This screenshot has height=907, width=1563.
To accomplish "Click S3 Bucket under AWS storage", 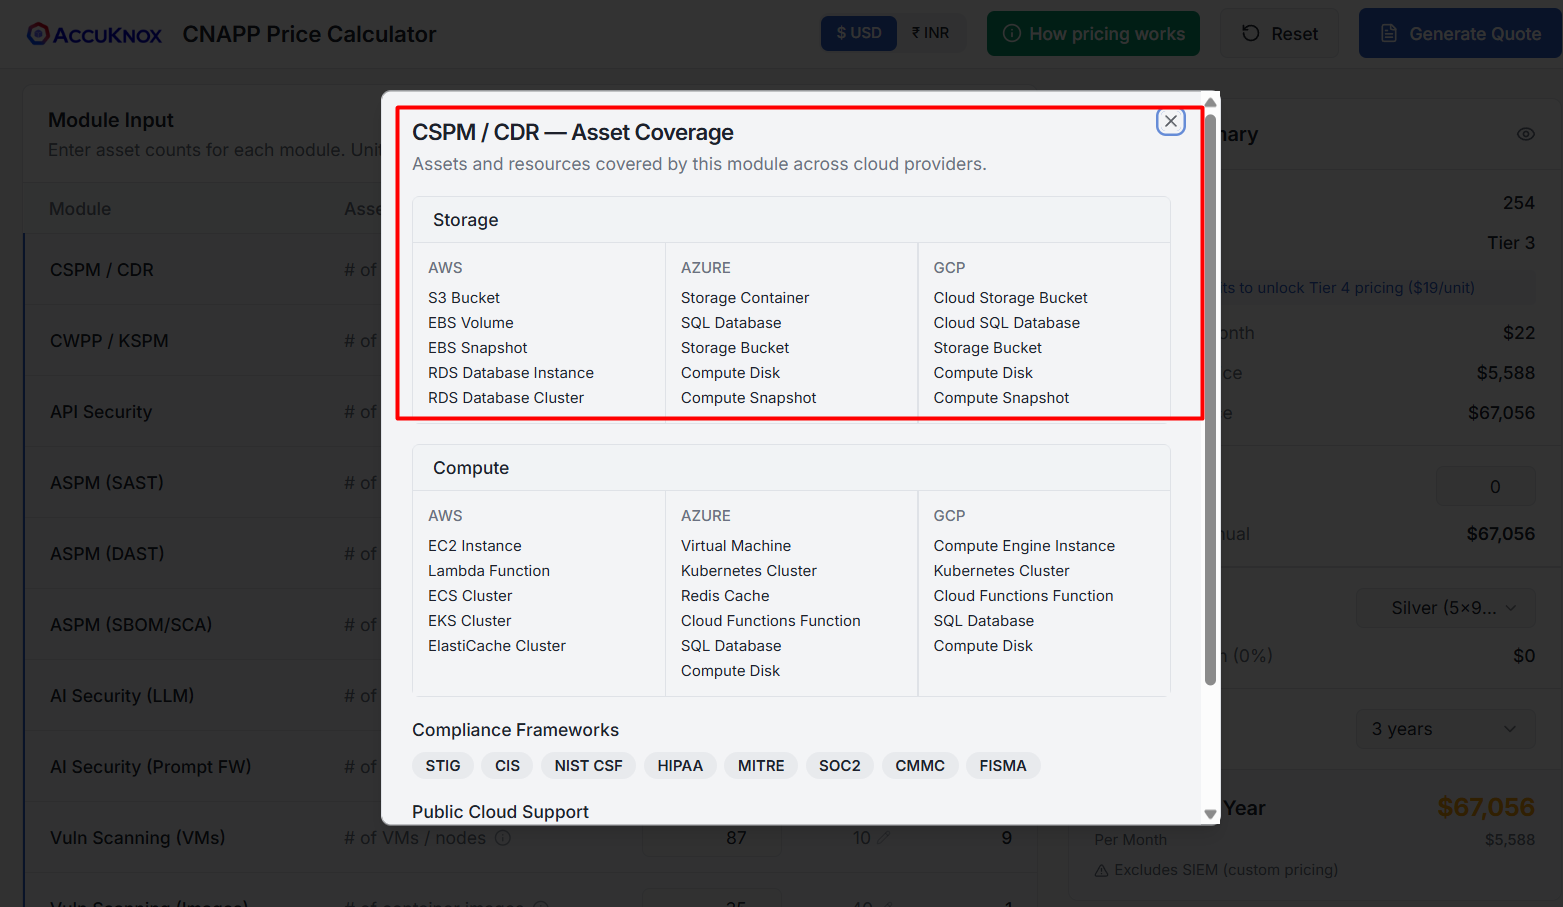I will [x=464, y=298].
